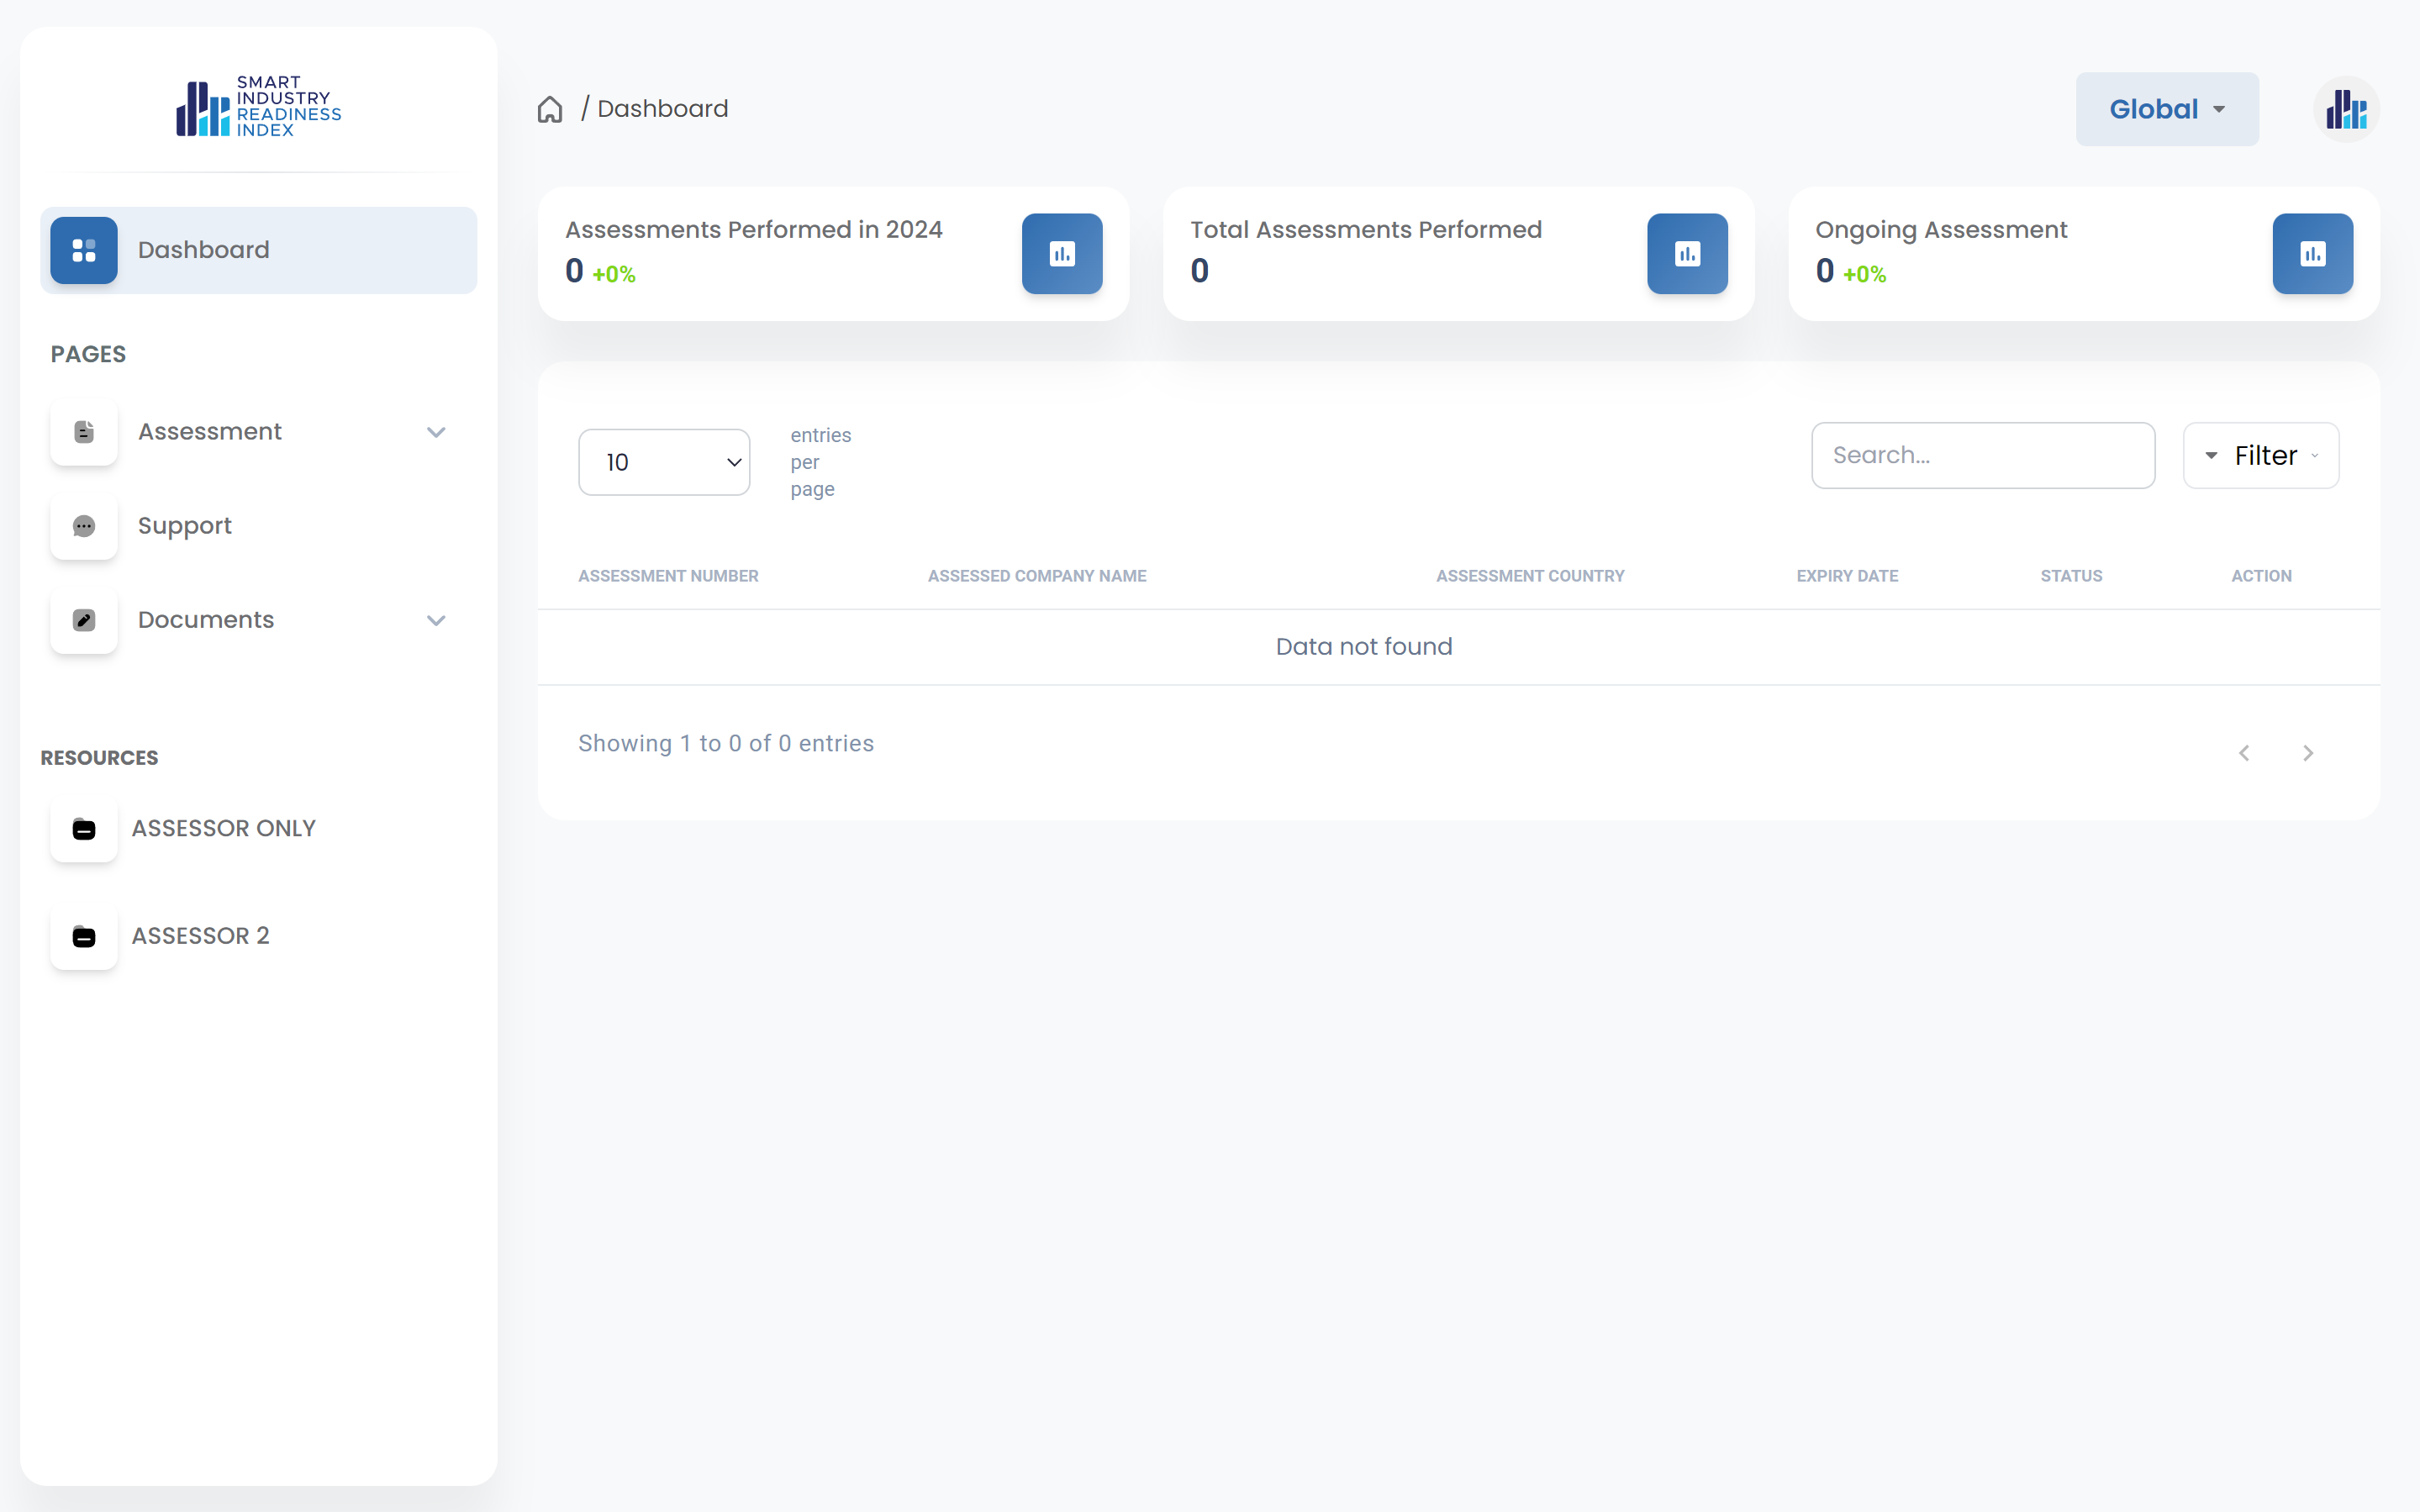Viewport: 2420px width, 1512px height.
Task: Click chart icon on Total Assessments Performed card
Action: pos(1686,254)
